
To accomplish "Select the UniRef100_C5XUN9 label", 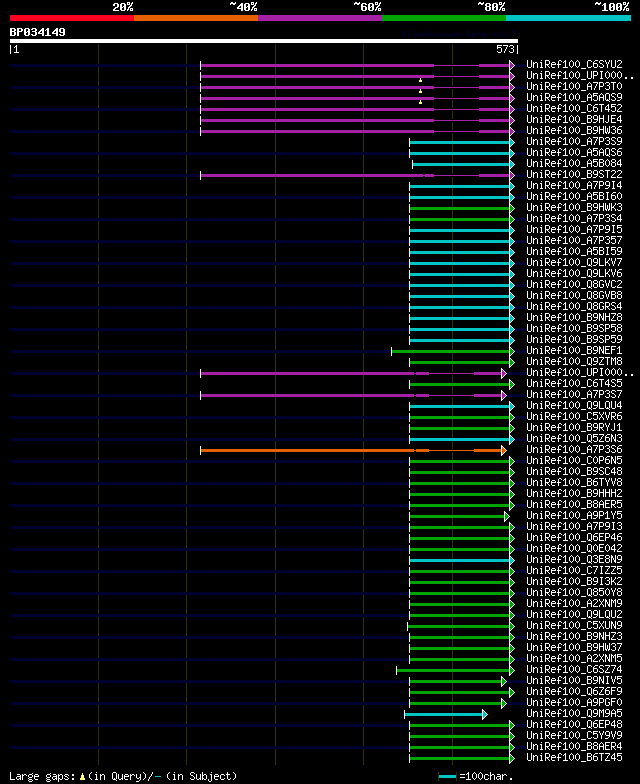I will click(x=574, y=626).
